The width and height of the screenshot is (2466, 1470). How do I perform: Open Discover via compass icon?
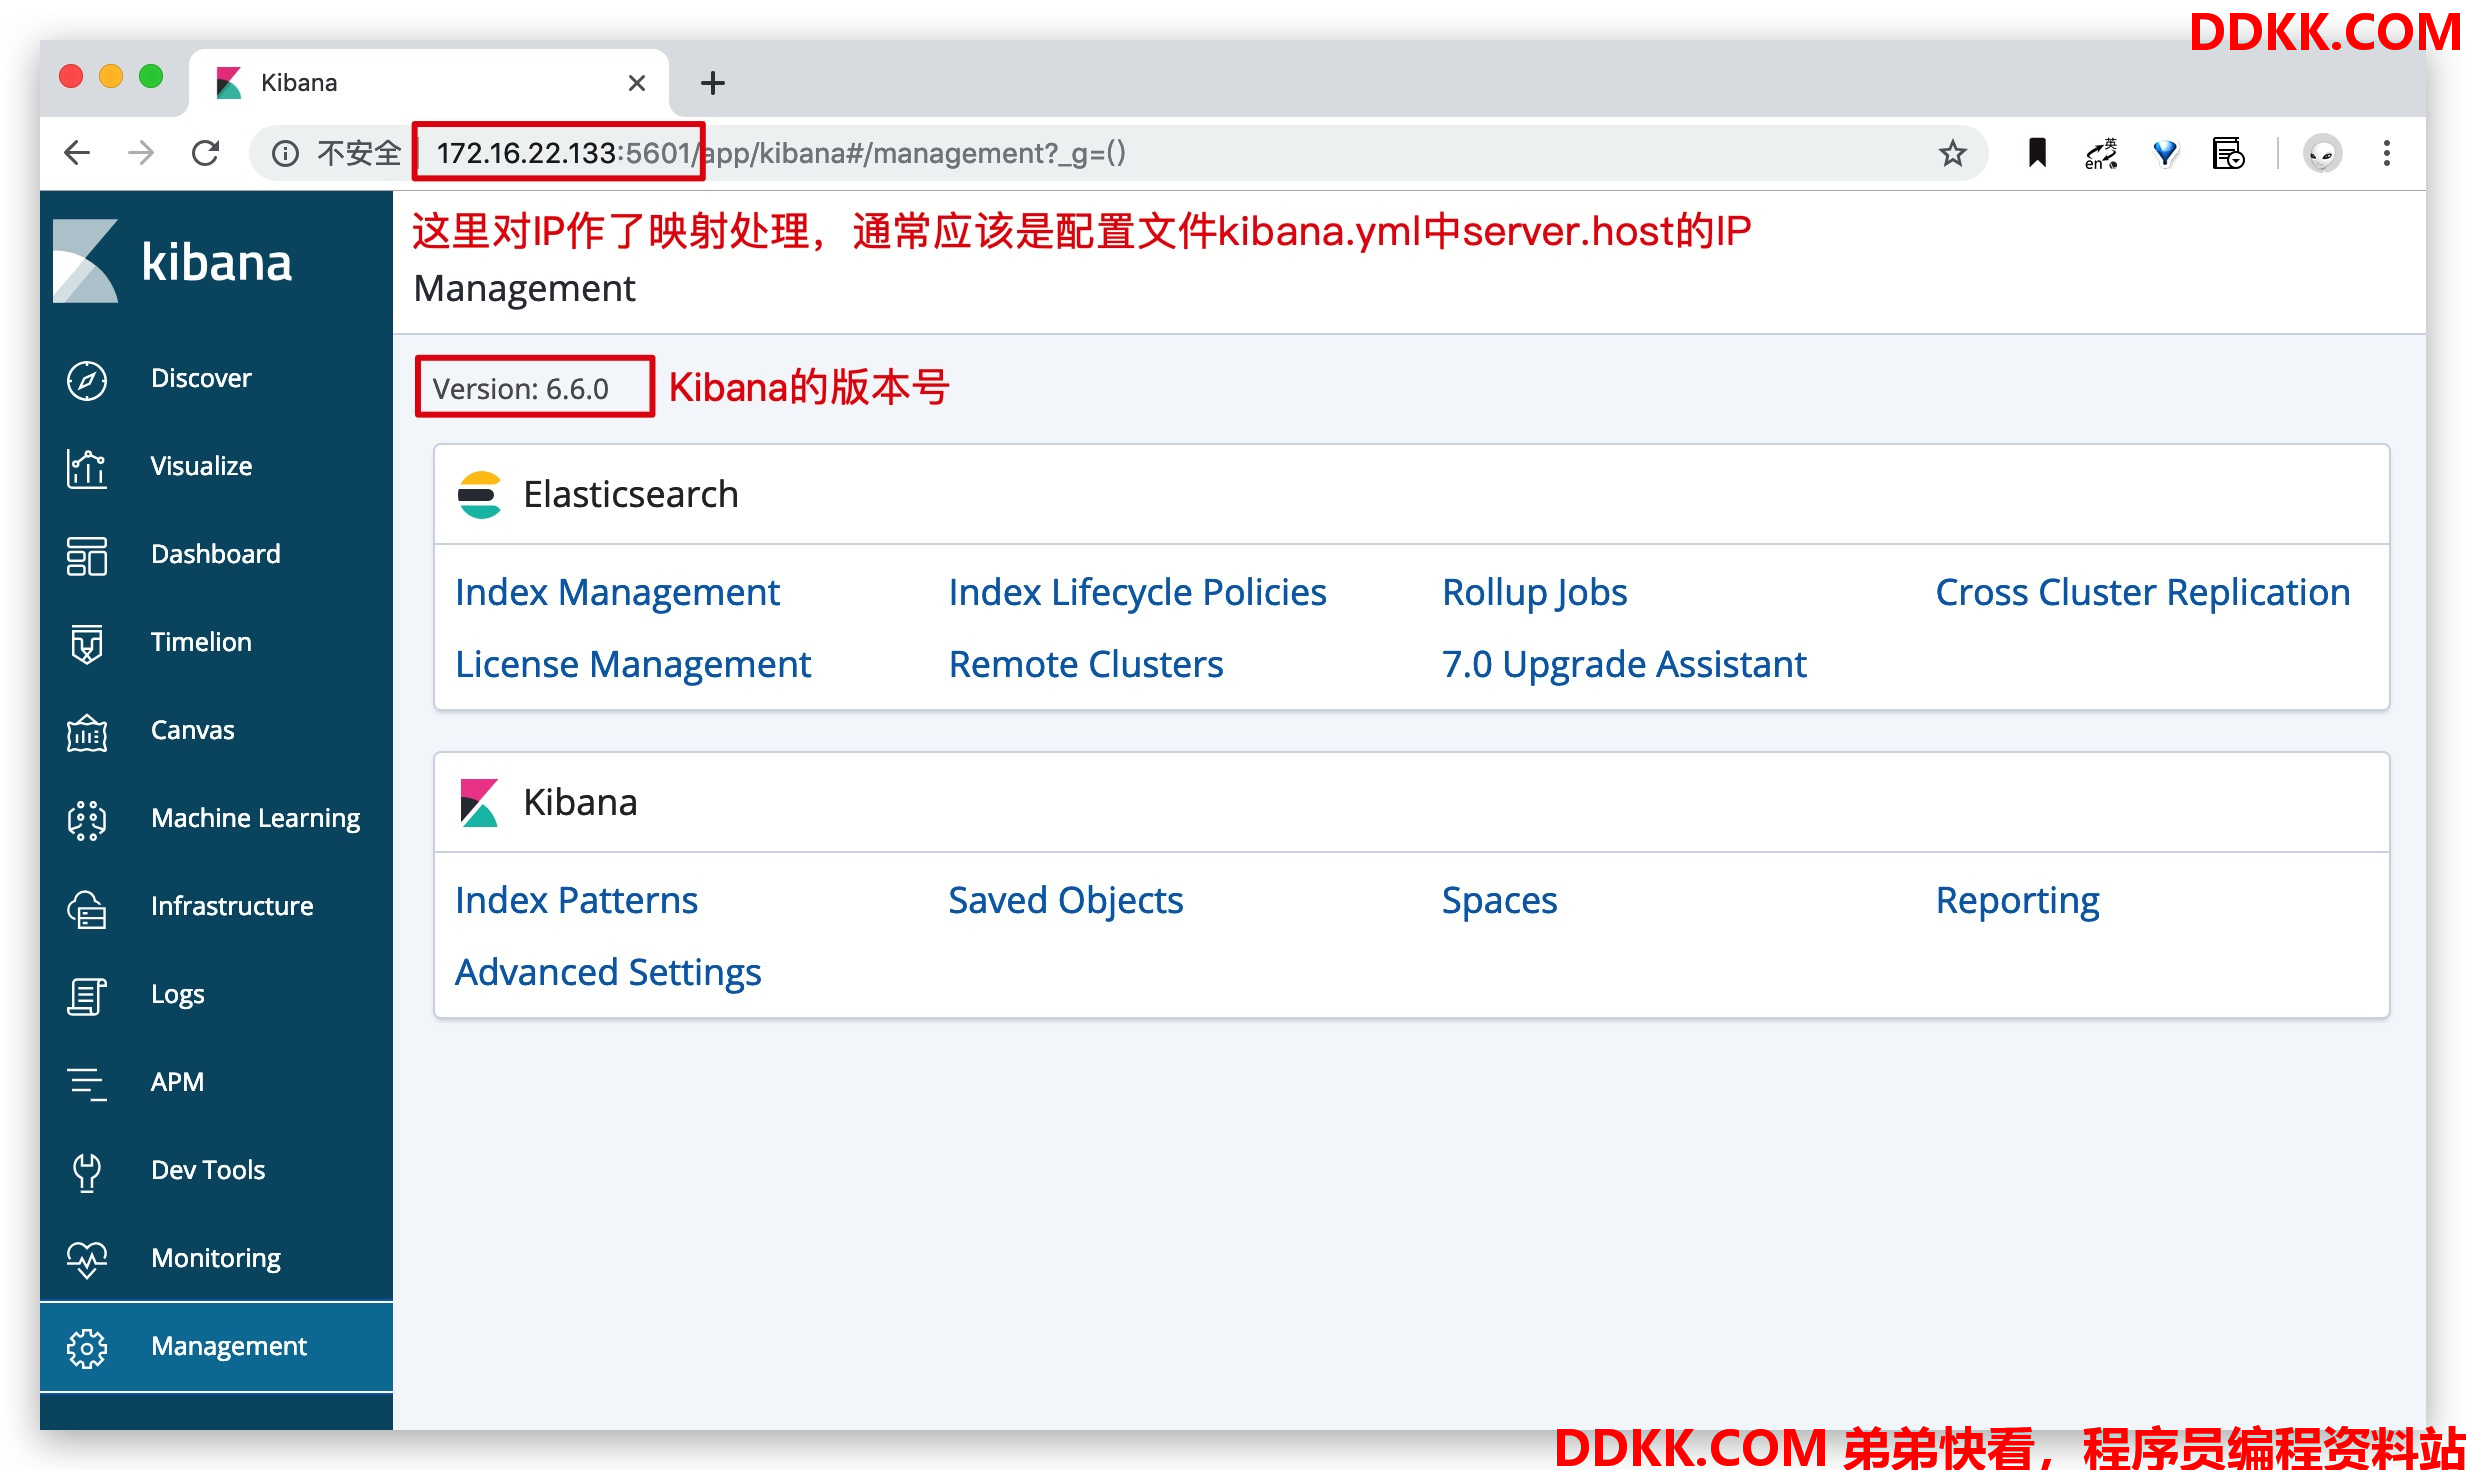pos(87,380)
